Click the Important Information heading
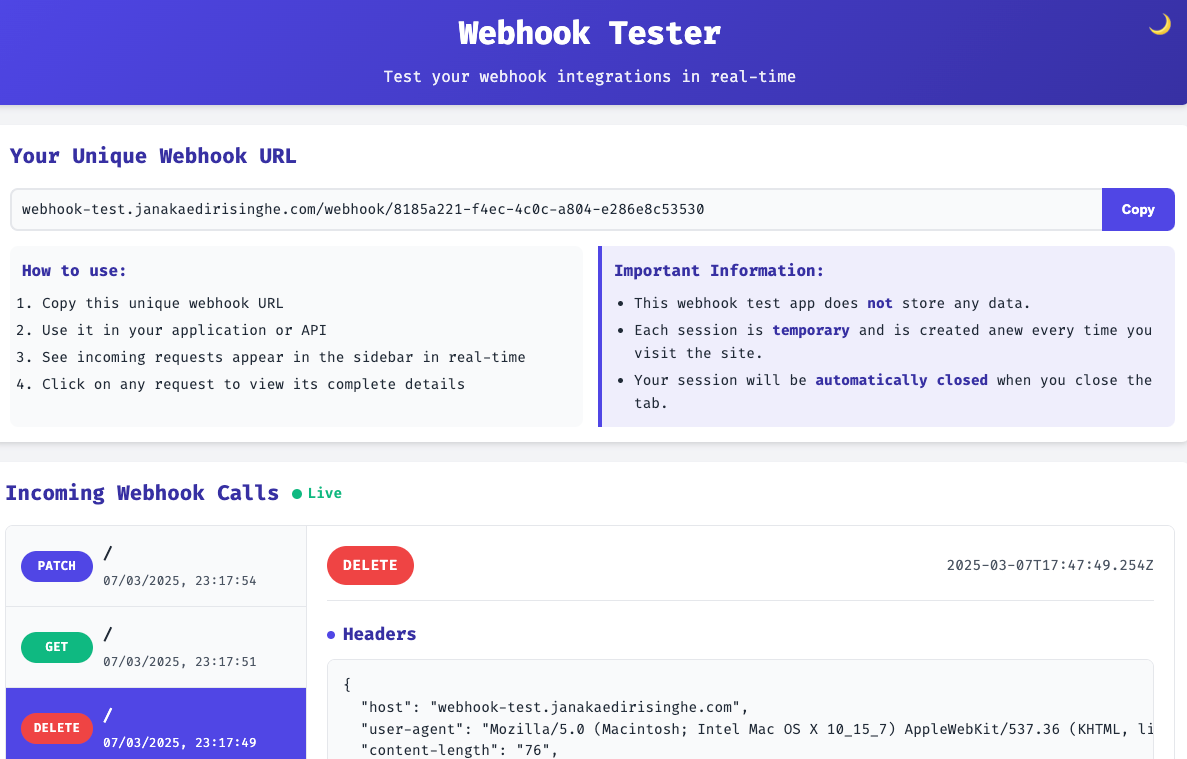This screenshot has width=1187, height=759. (718, 270)
